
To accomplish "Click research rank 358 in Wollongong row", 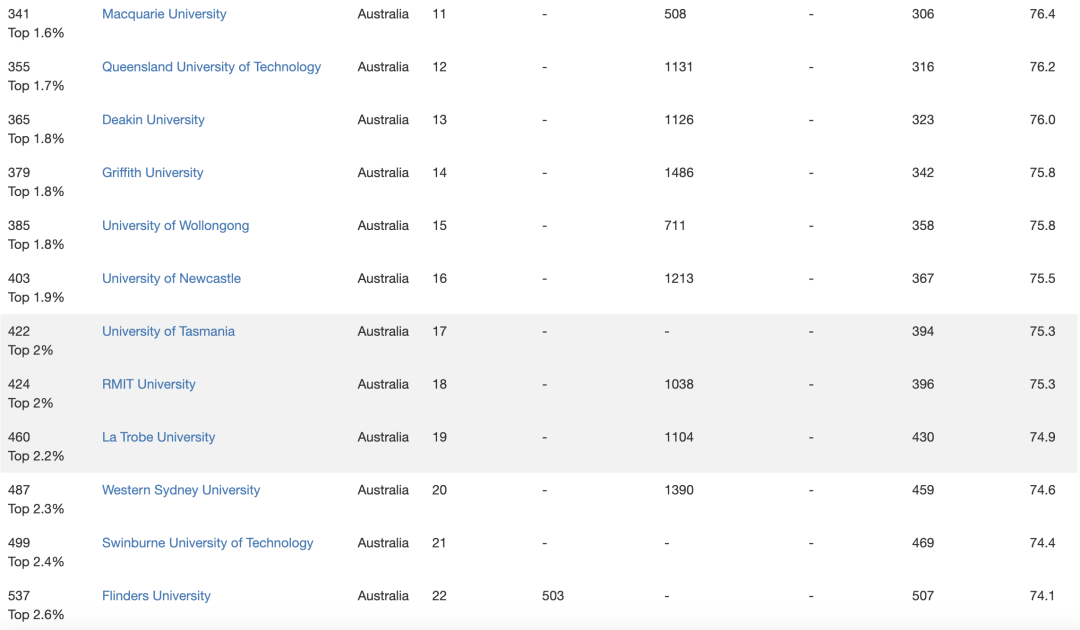I will [x=923, y=226].
